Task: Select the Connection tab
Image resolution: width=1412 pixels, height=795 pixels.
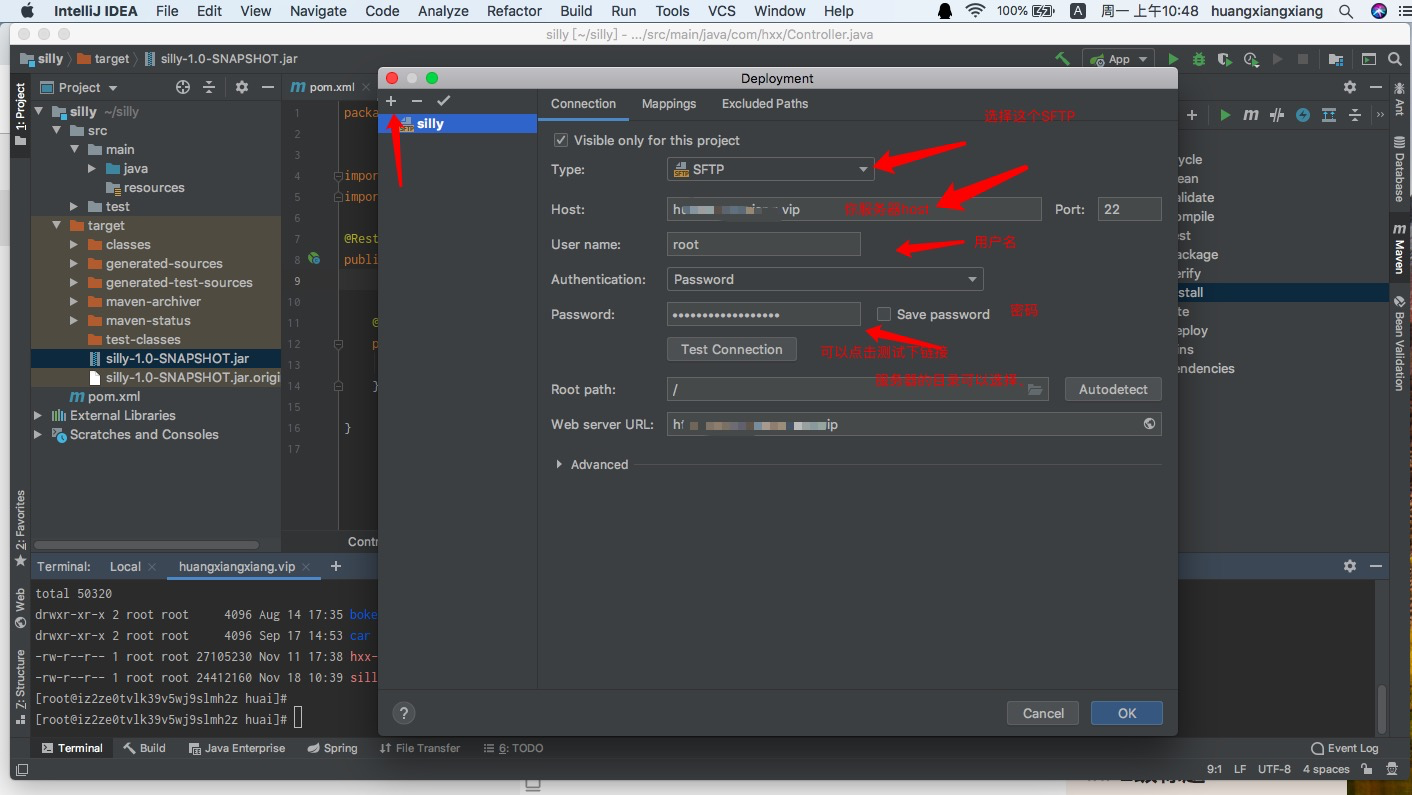Action: click(583, 103)
